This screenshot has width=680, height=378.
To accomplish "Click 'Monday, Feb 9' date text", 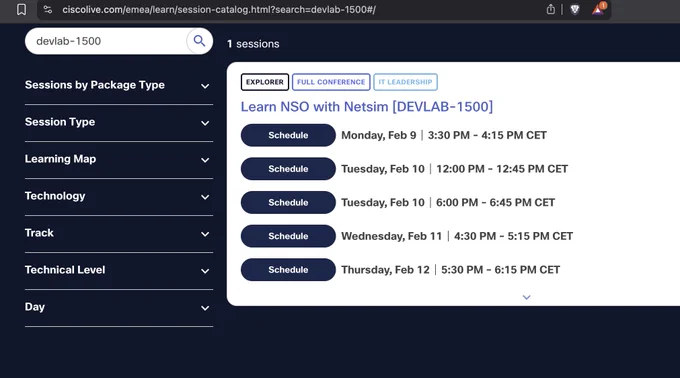I will 379,135.
